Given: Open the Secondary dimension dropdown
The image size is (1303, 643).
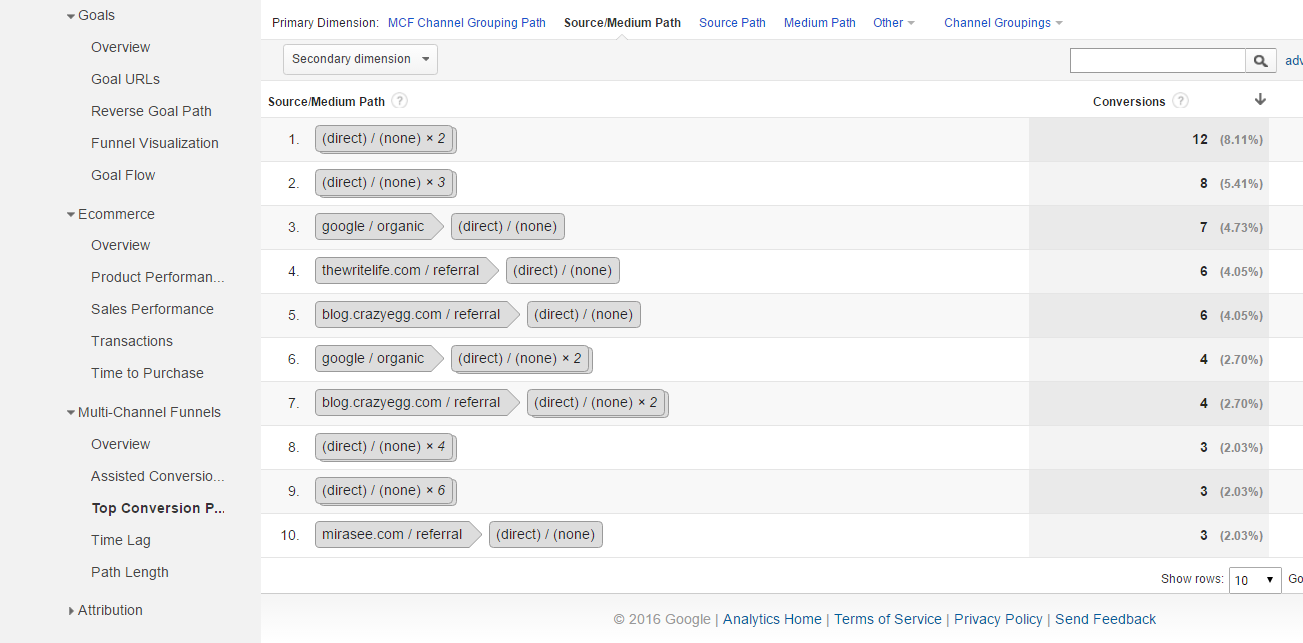Looking at the screenshot, I should pos(360,59).
